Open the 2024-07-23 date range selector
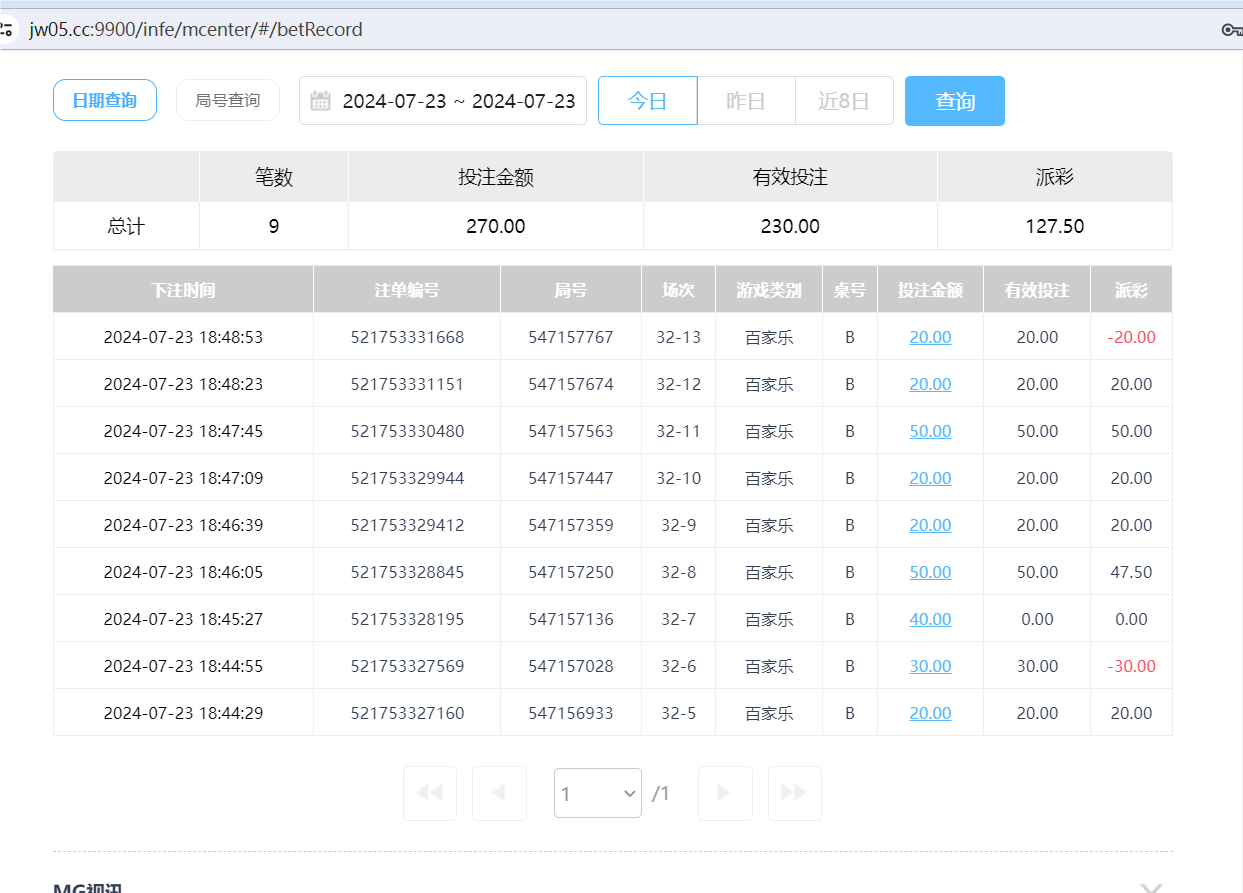 tap(458, 100)
